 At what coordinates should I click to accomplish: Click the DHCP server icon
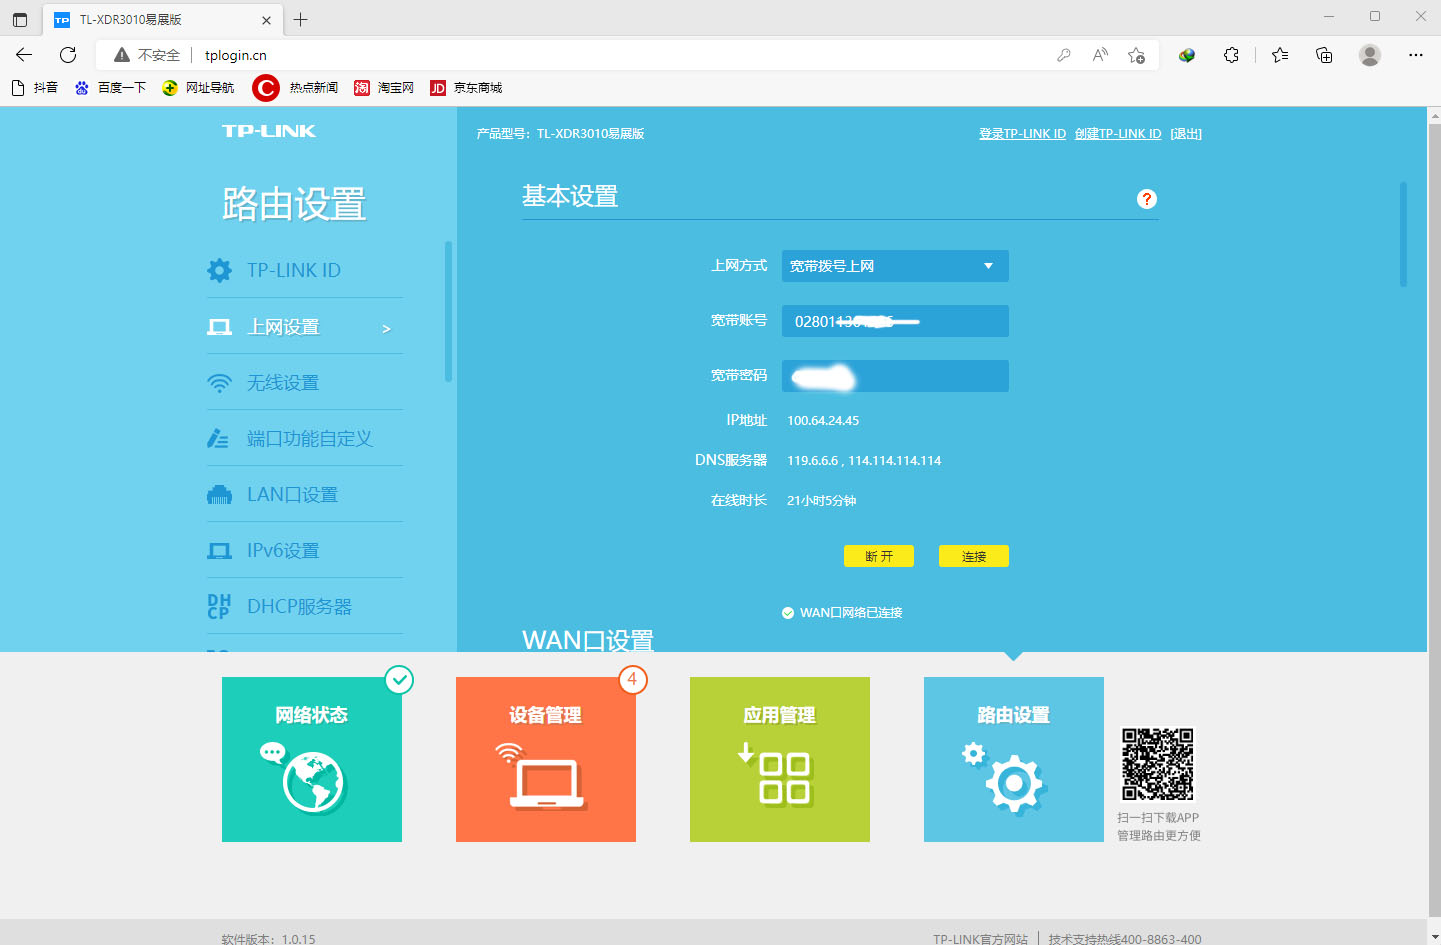pos(219,606)
